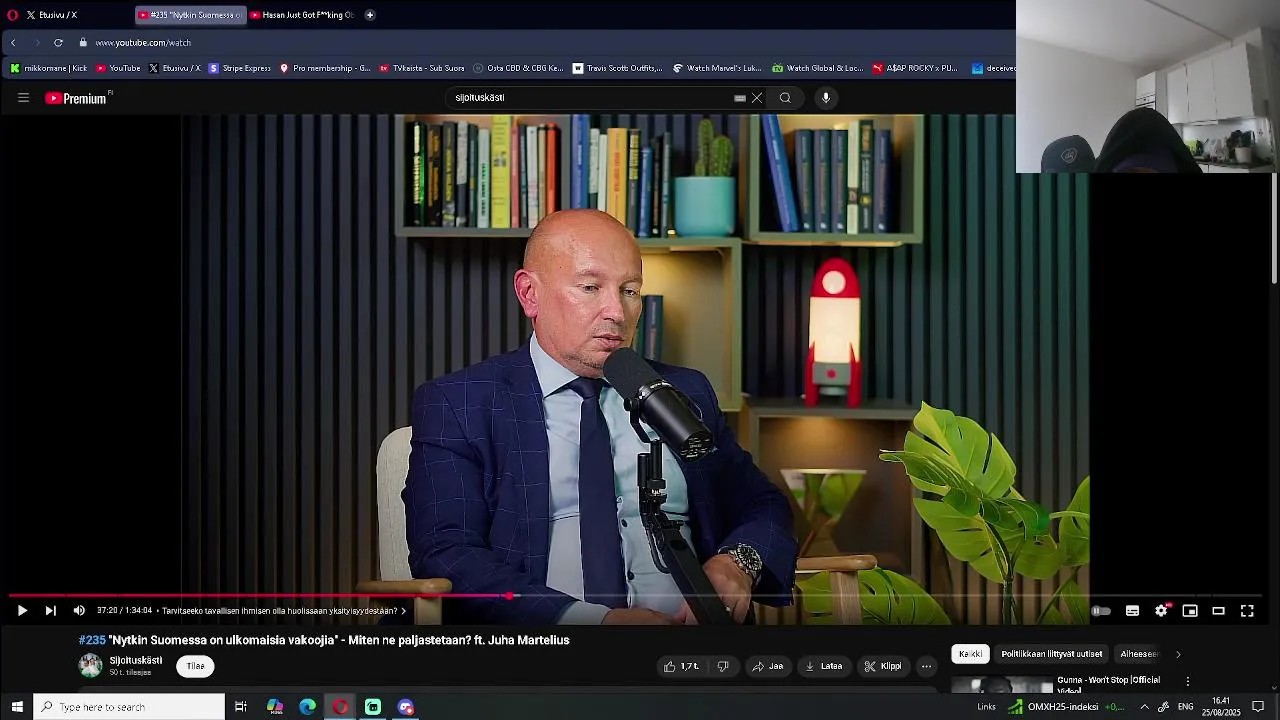Open the A$AP ROCKY x PUMA bookmark

point(915,68)
